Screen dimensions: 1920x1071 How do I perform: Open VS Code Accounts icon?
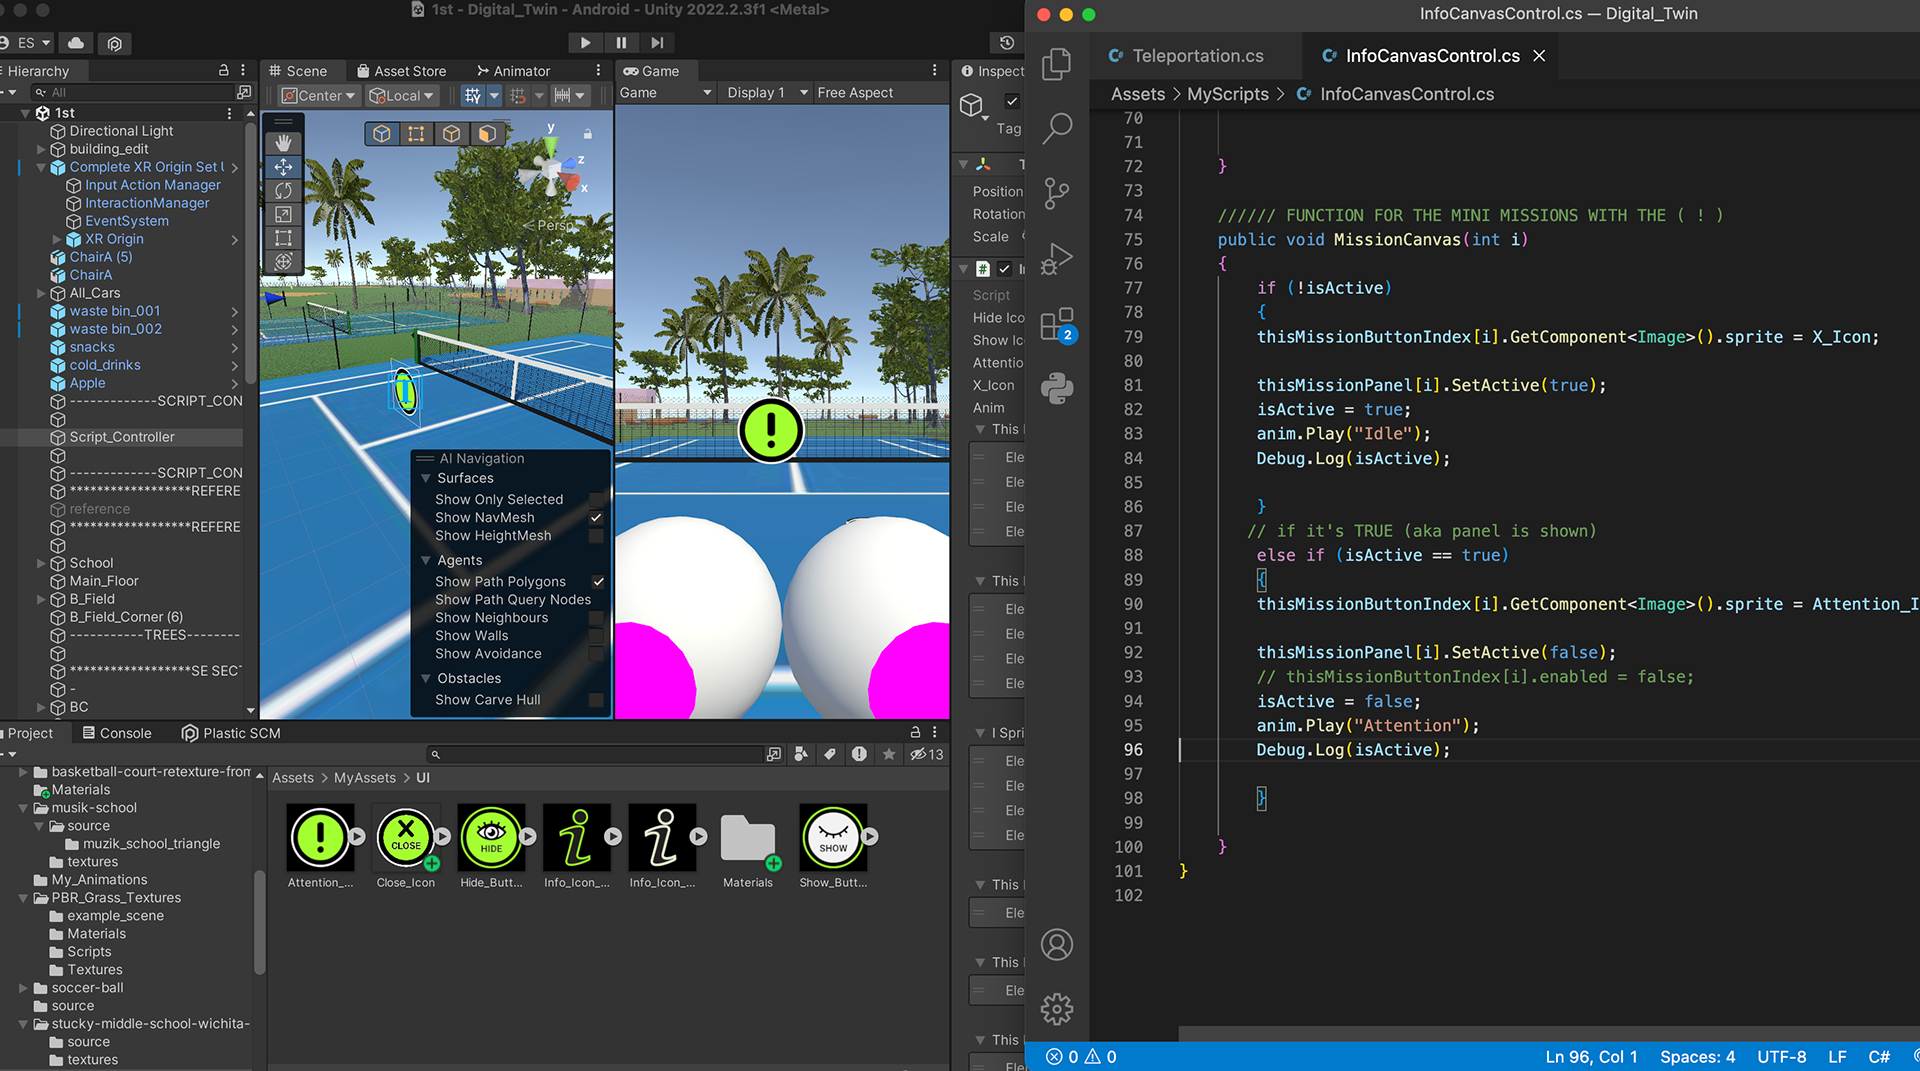coord(1057,944)
